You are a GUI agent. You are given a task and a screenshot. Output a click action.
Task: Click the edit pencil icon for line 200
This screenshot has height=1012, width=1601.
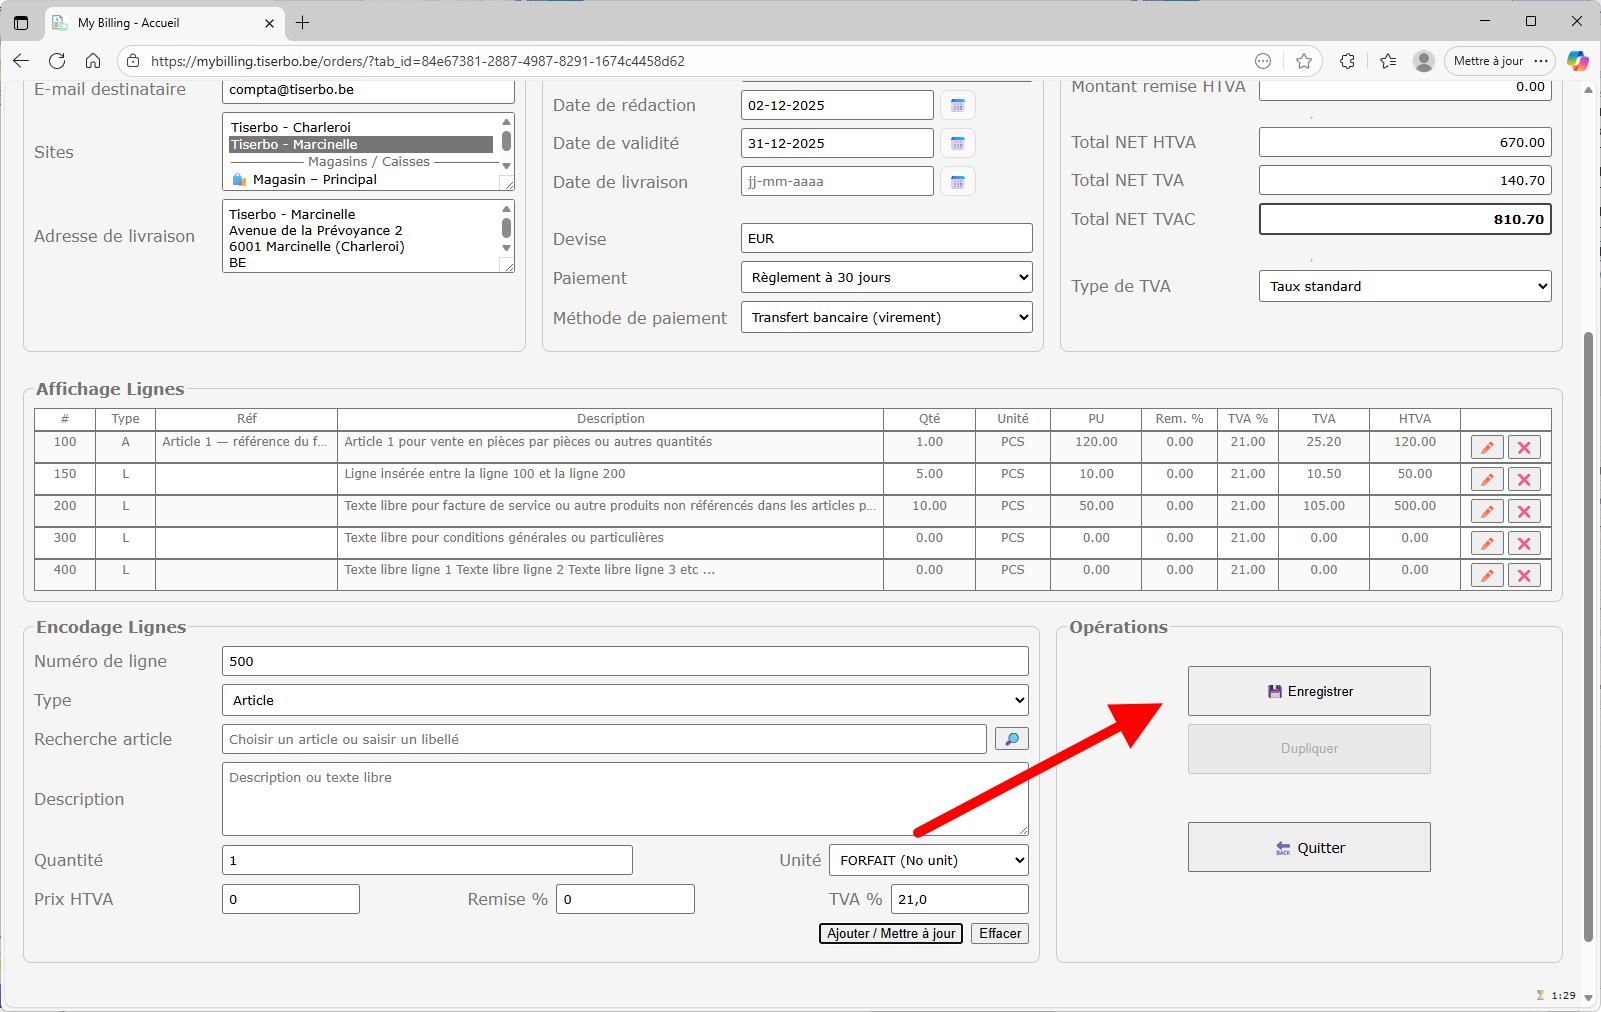(x=1486, y=512)
